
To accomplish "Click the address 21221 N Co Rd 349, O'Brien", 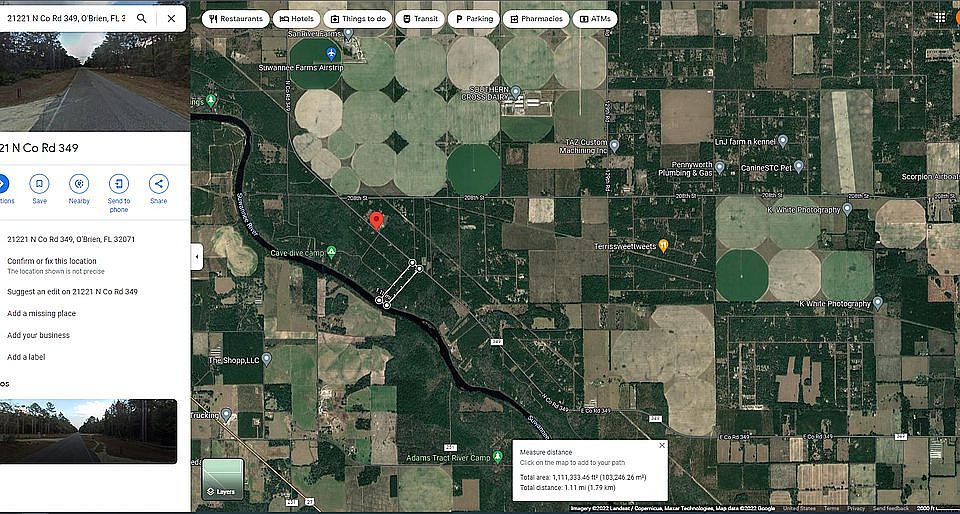I will point(71,239).
